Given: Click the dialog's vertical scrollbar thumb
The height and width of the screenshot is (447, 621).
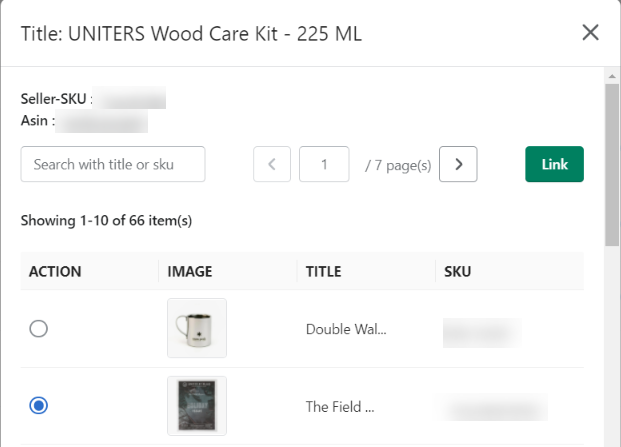Looking at the screenshot, I should point(612,164).
